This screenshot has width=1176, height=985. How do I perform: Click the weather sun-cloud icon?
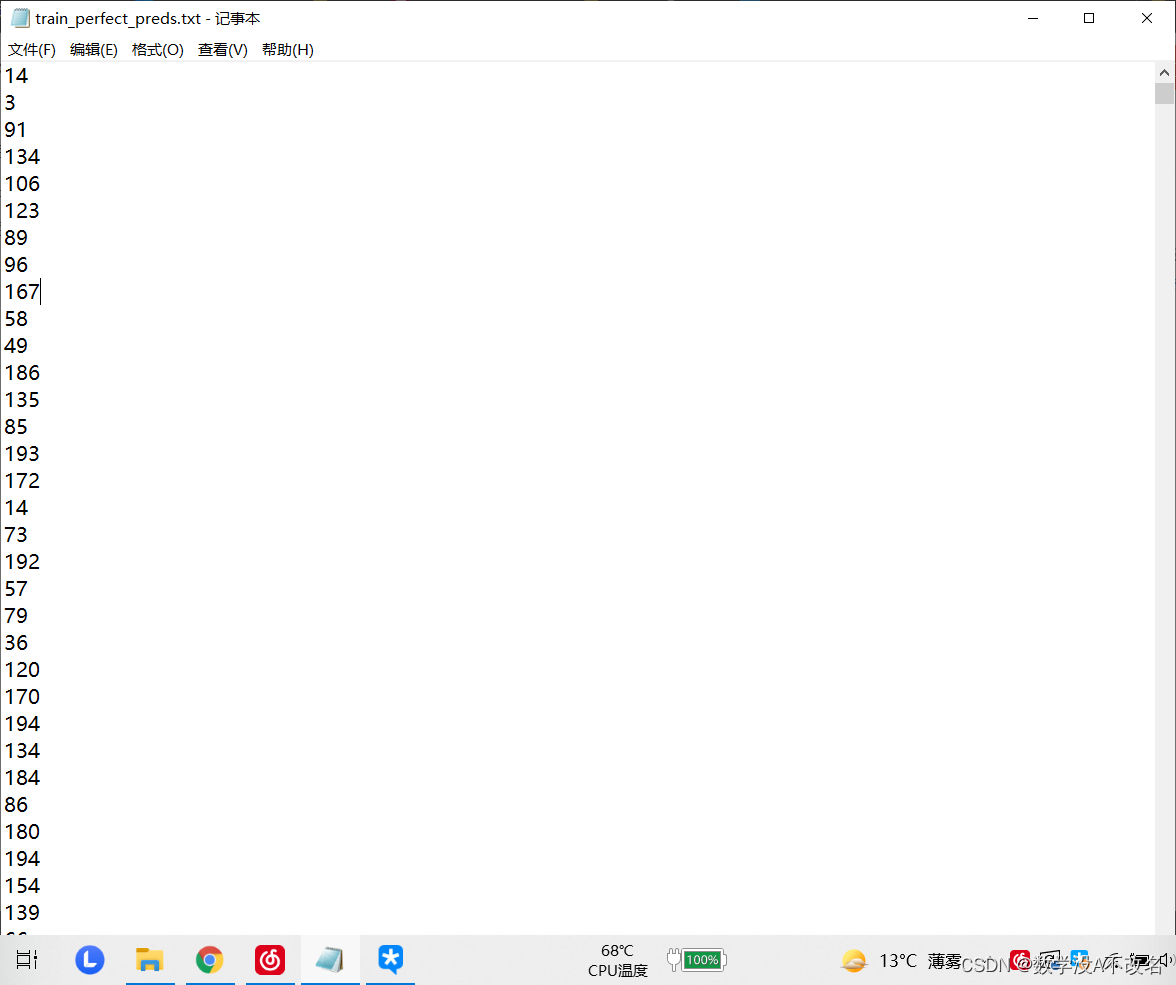(854, 960)
